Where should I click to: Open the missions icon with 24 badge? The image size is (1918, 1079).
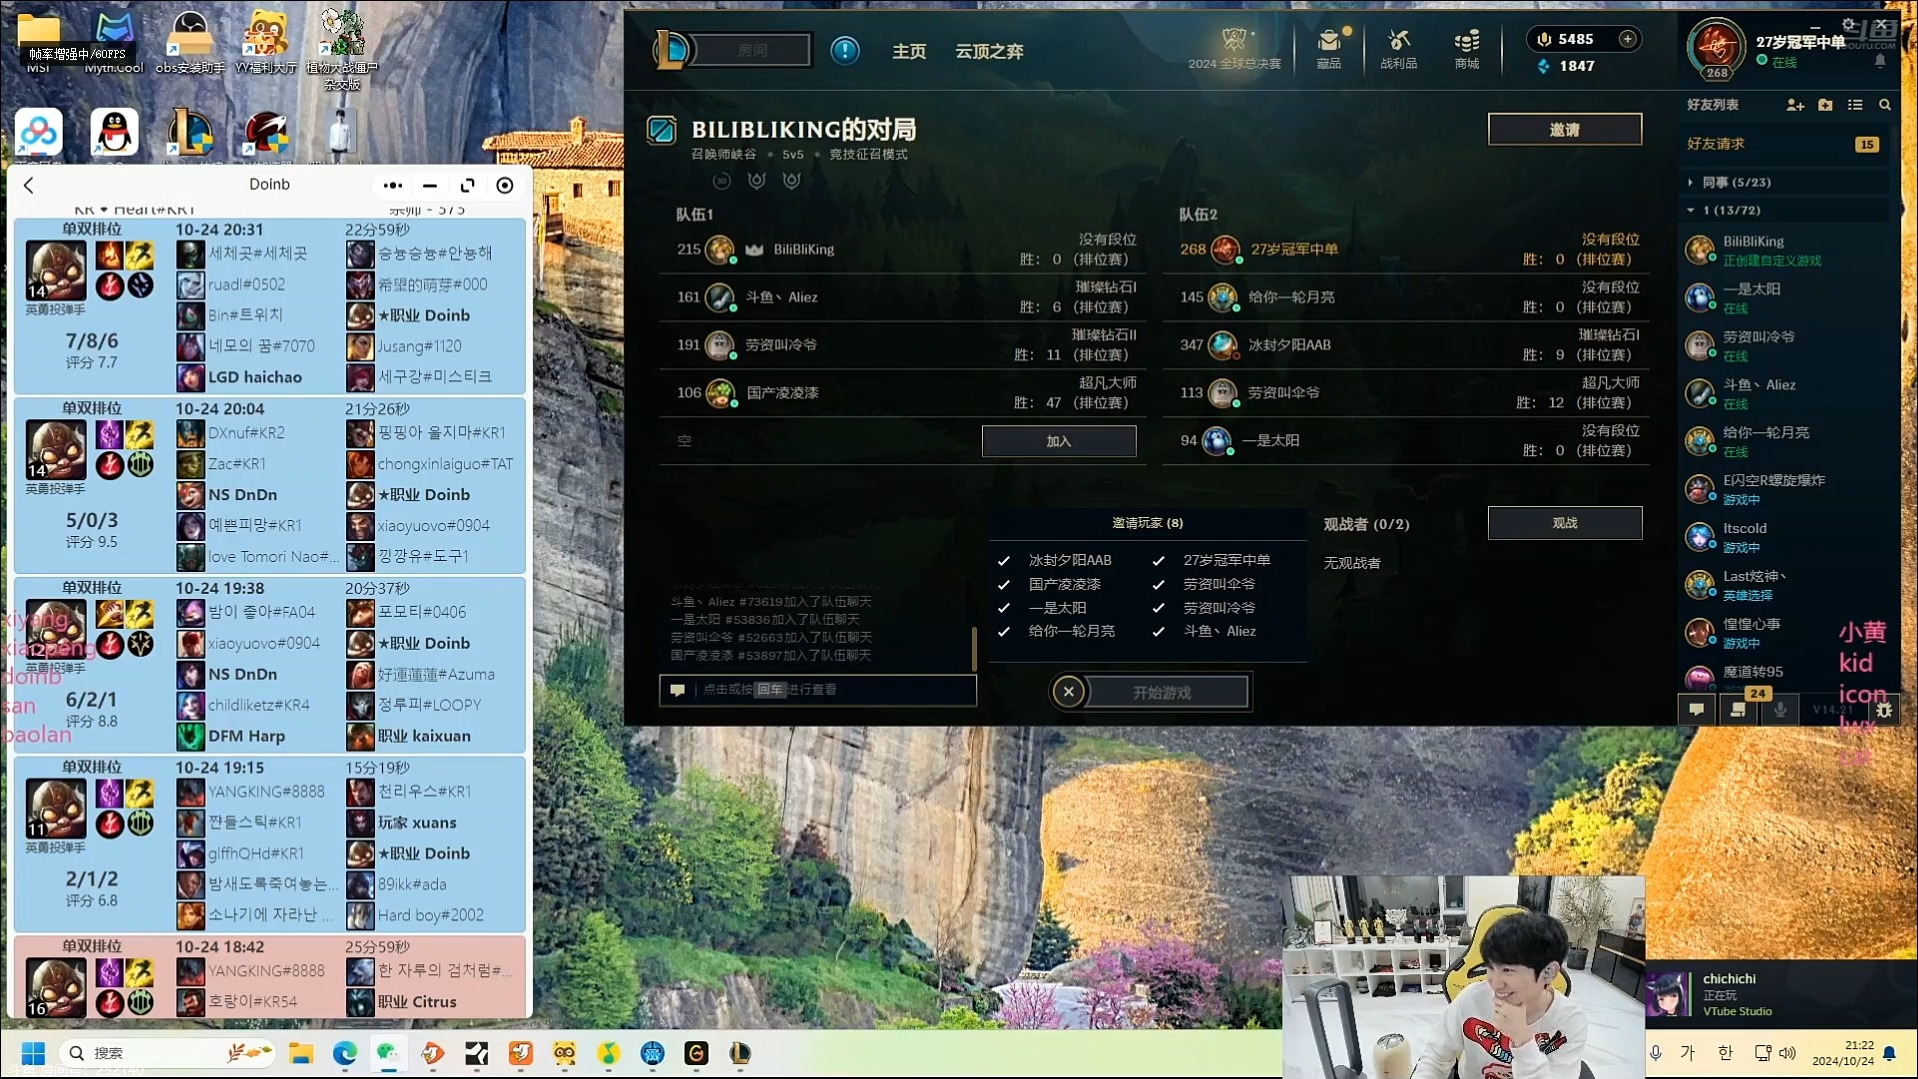click(x=1739, y=708)
